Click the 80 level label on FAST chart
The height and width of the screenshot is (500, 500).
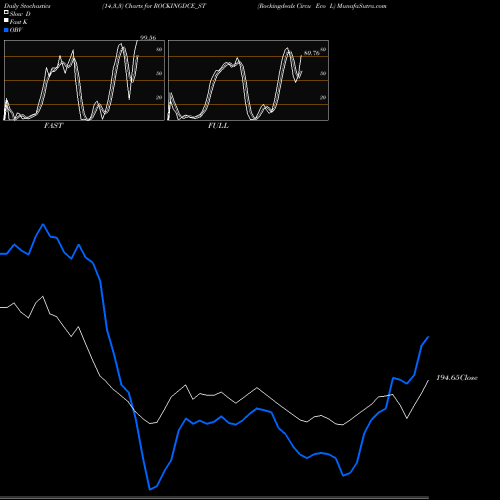(159, 49)
